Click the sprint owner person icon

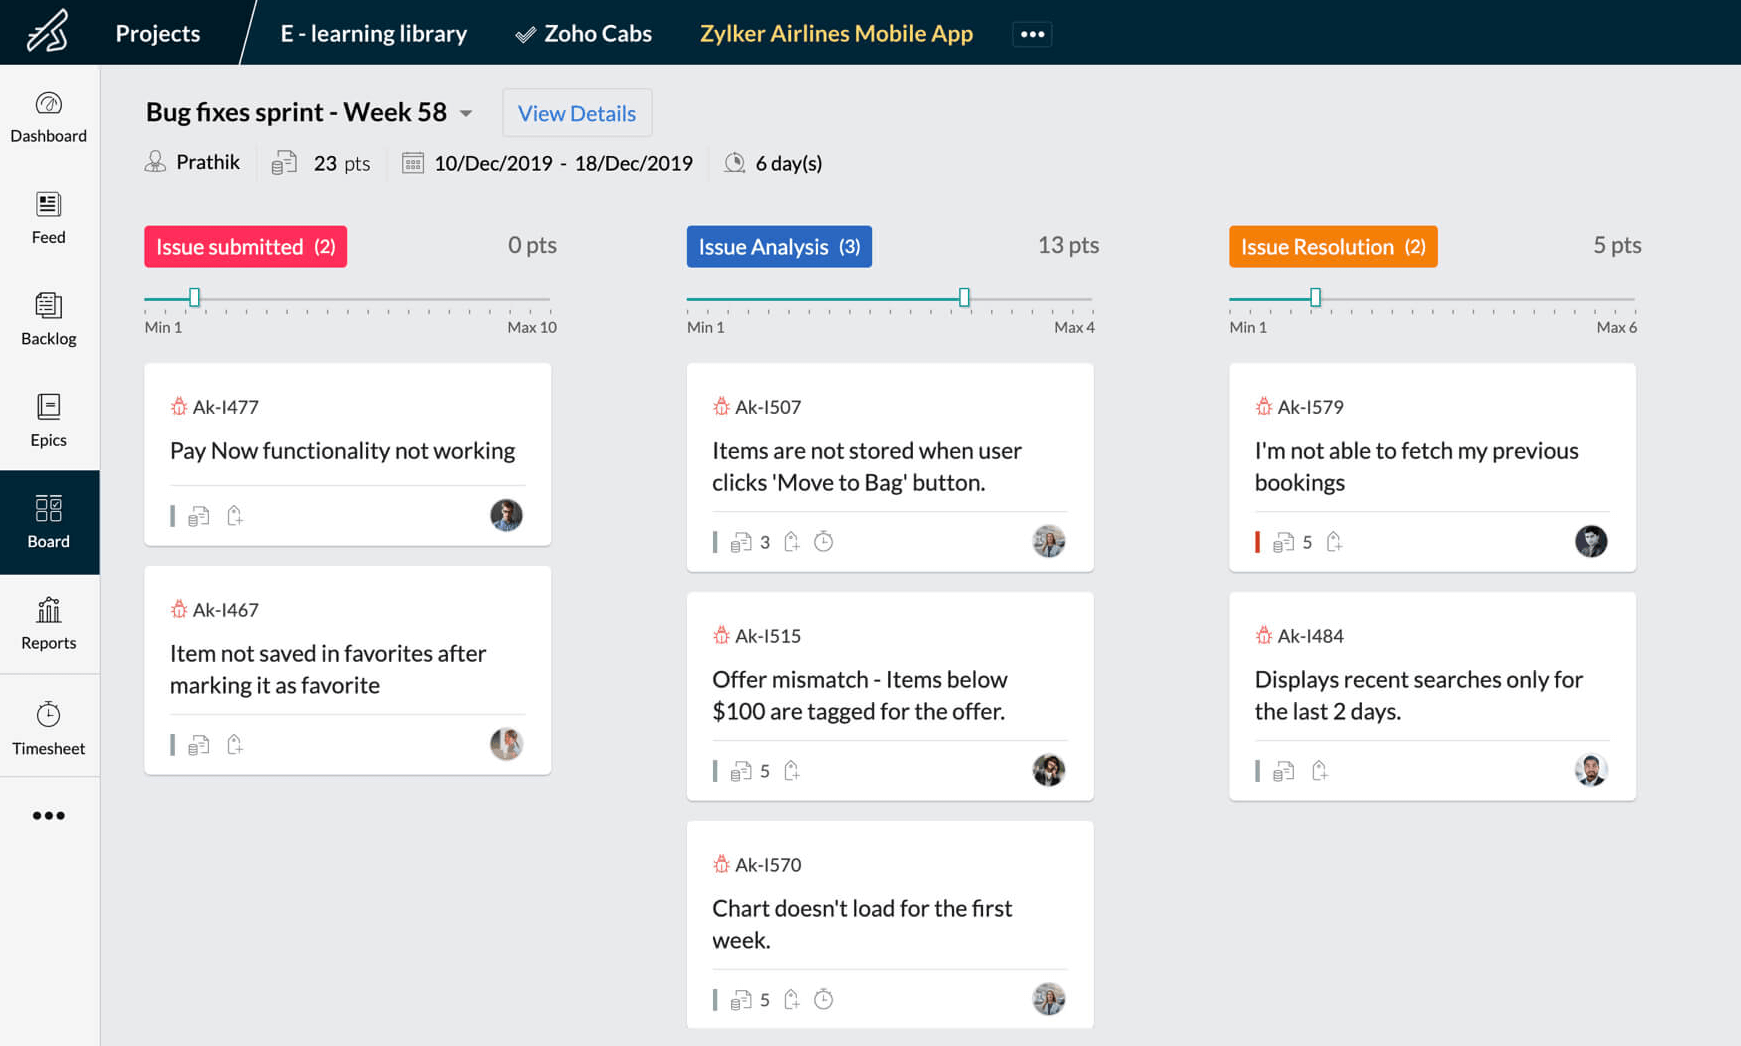tap(155, 162)
